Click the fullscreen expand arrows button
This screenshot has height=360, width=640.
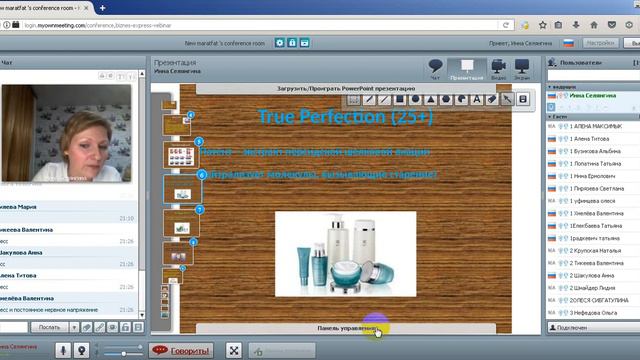tap(234, 350)
